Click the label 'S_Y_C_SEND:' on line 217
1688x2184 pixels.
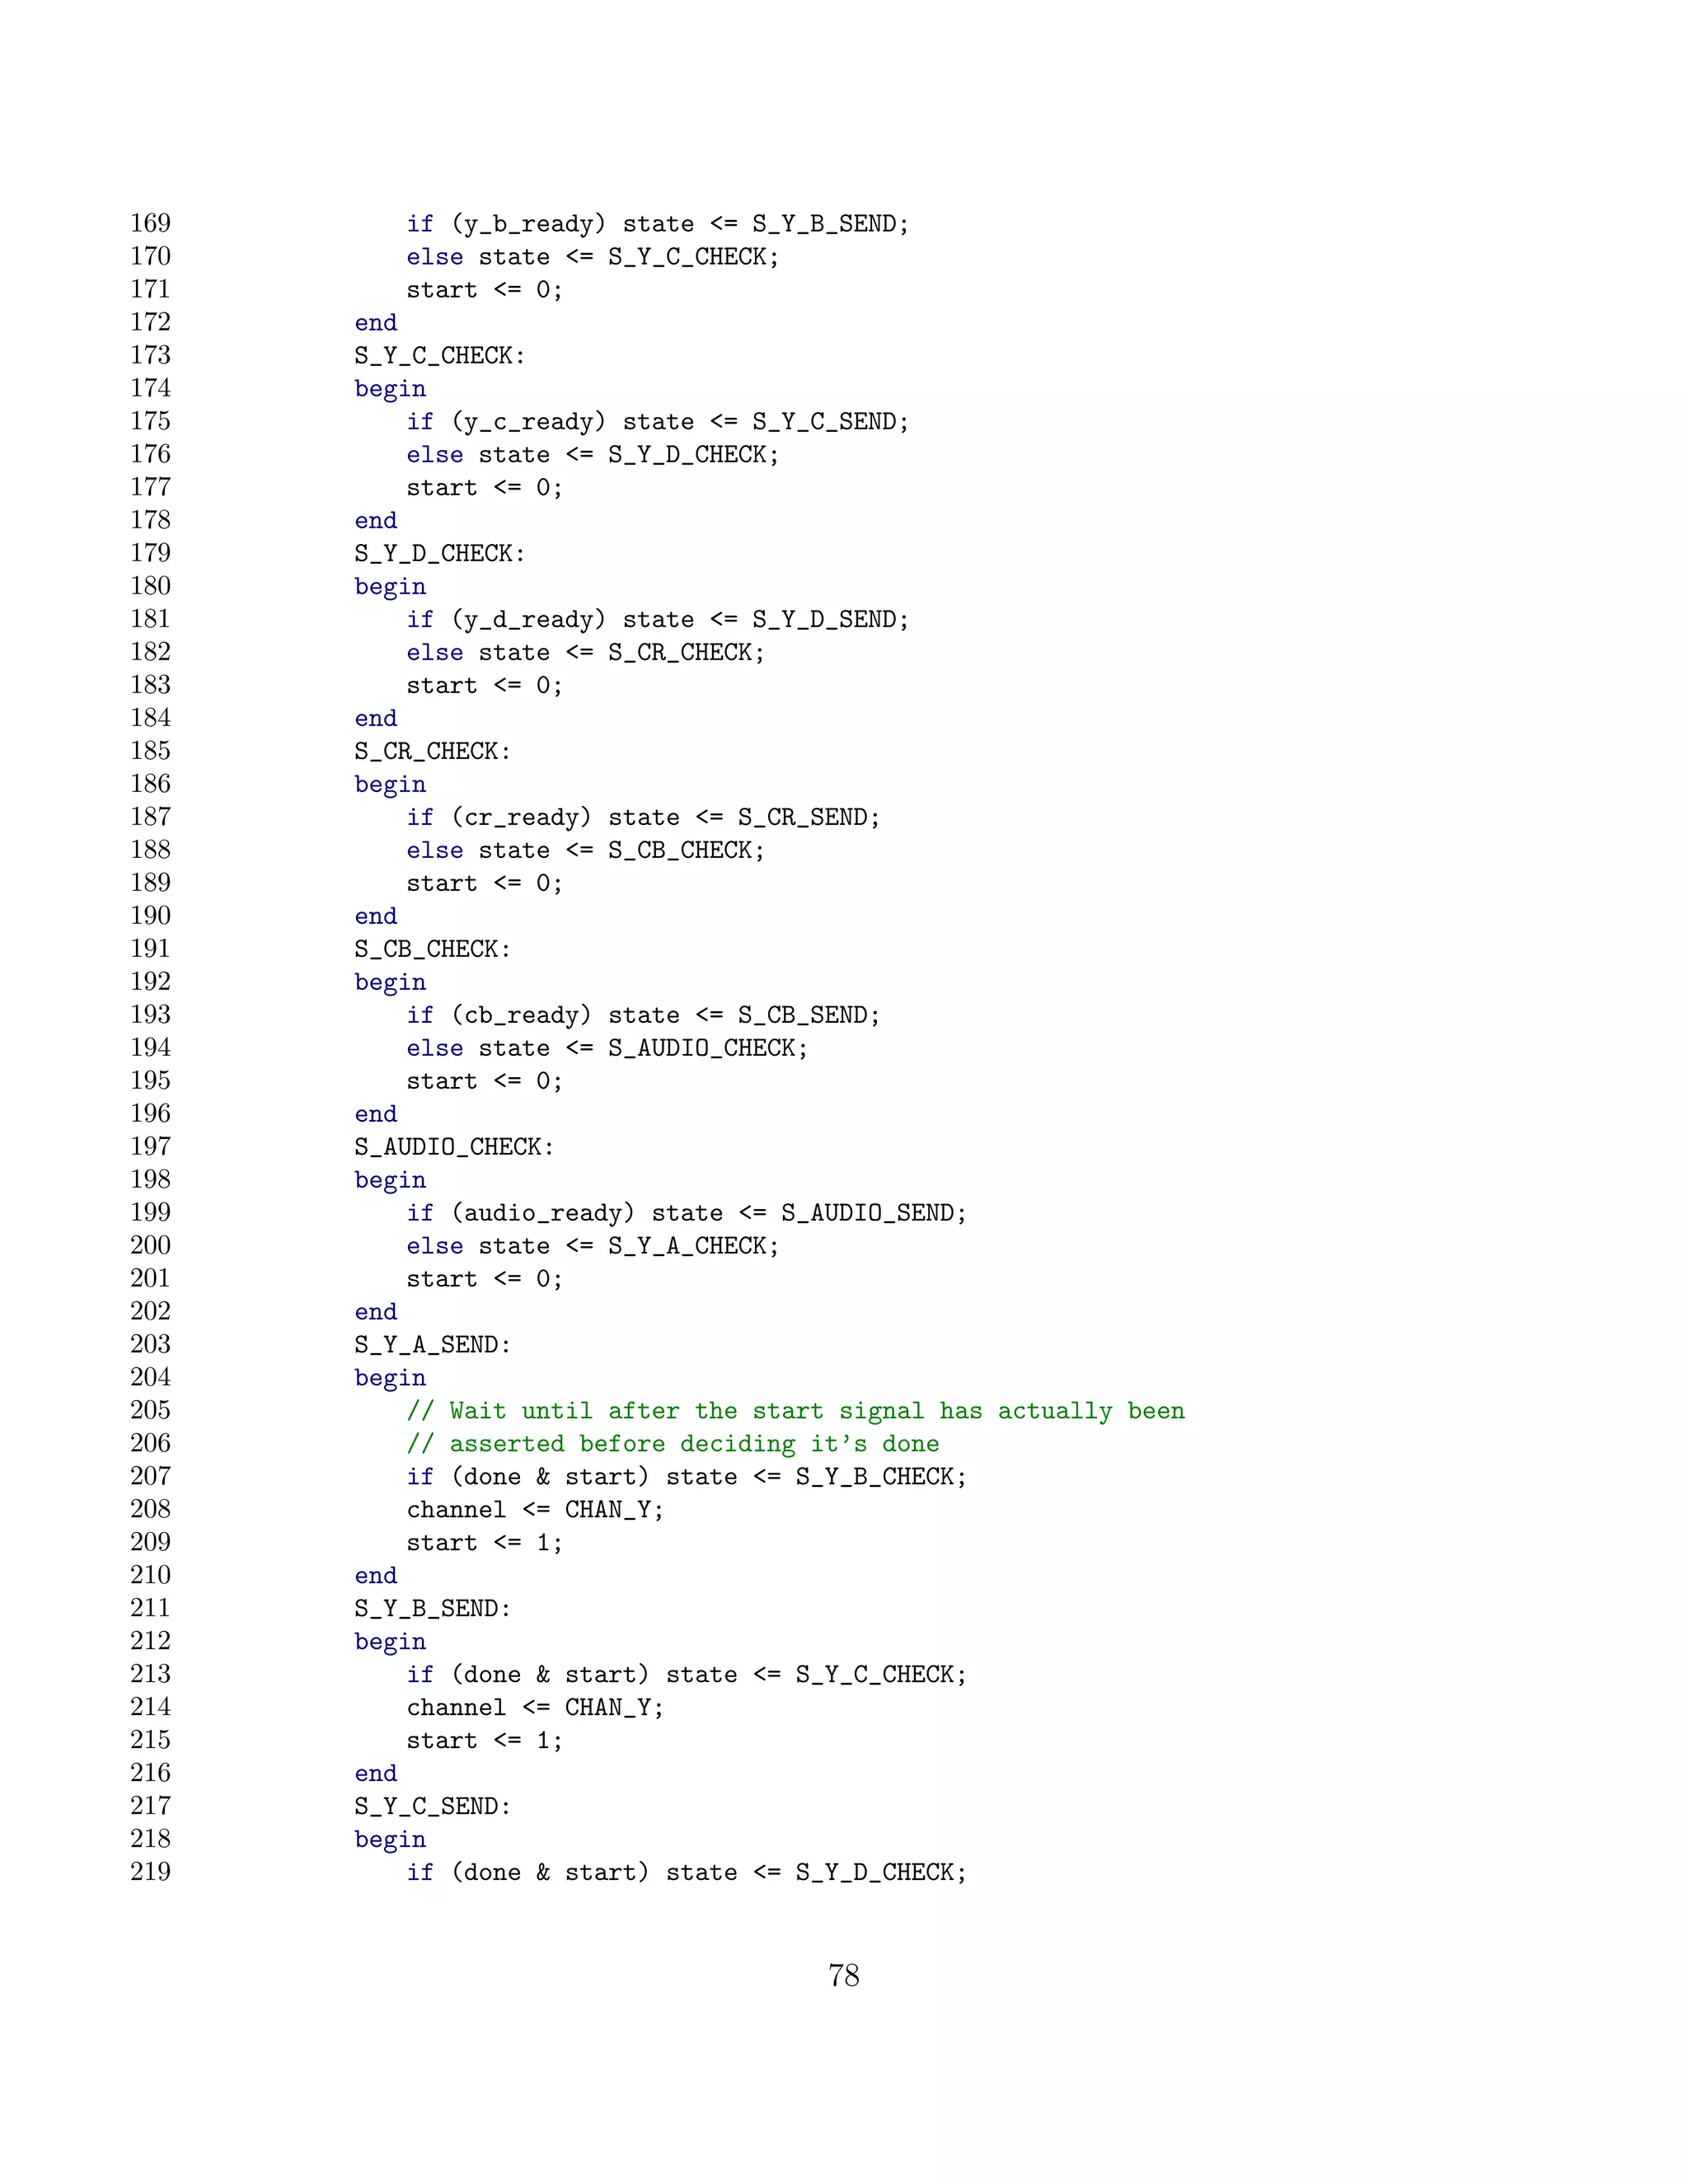pyautogui.click(x=433, y=1807)
